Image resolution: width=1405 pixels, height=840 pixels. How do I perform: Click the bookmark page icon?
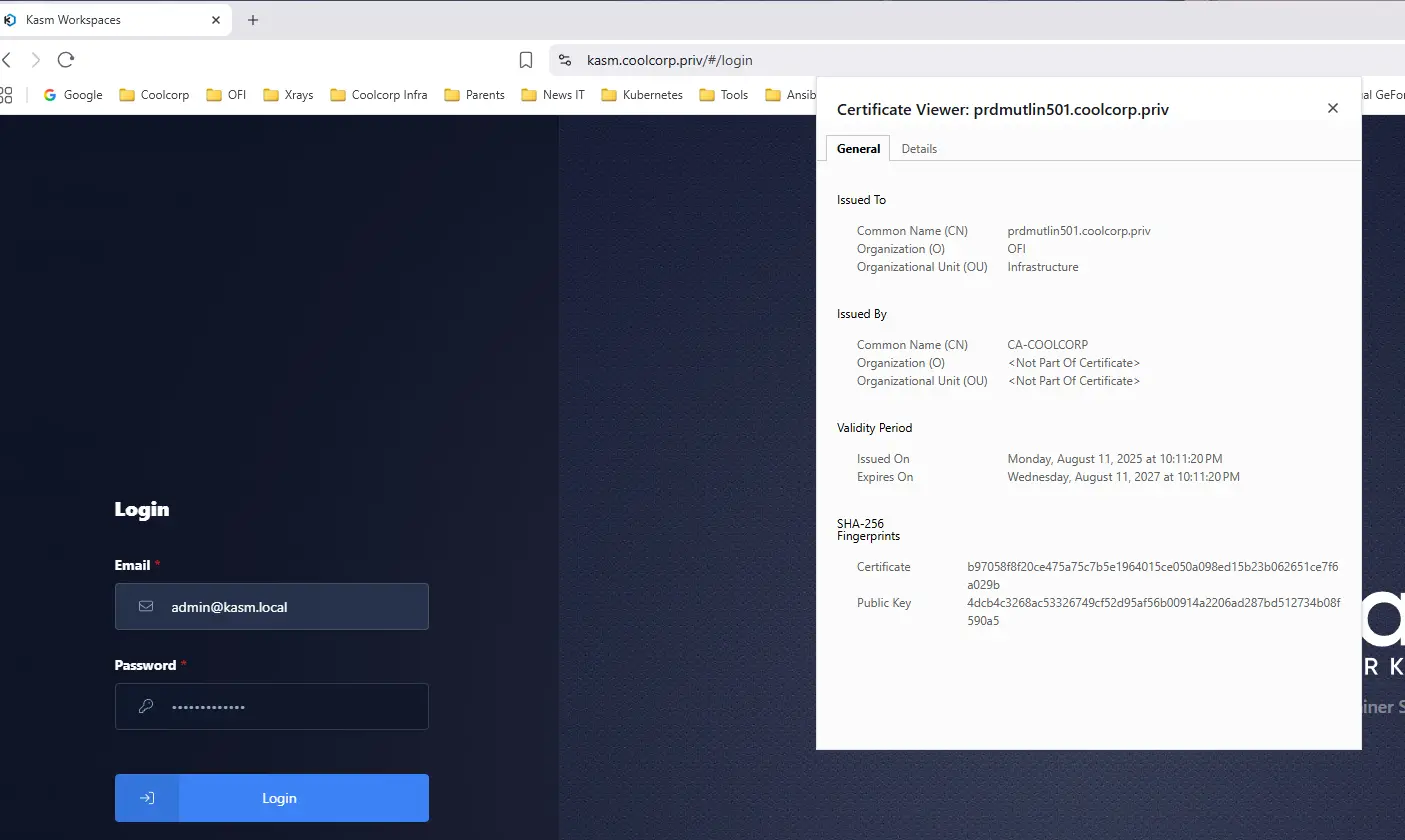(x=526, y=60)
